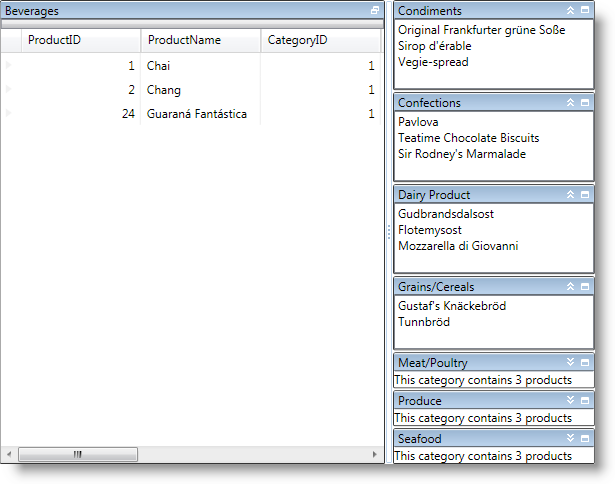
Task: Maximize the Meat/Poultry tile
Action: point(585,363)
